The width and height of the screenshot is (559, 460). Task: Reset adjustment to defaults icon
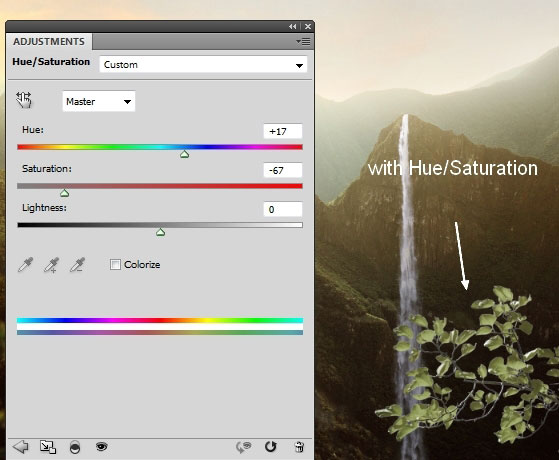(271, 446)
